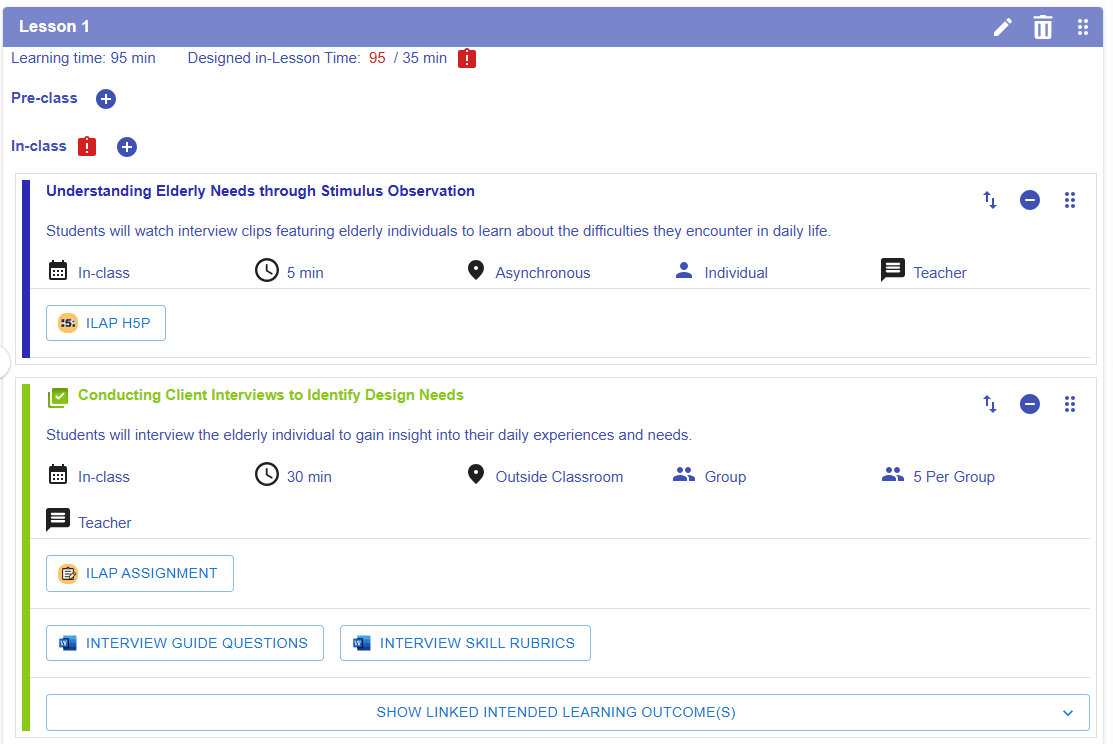Add an In-class activity with plus icon
The image size is (1113, 744).
point(127,147)
